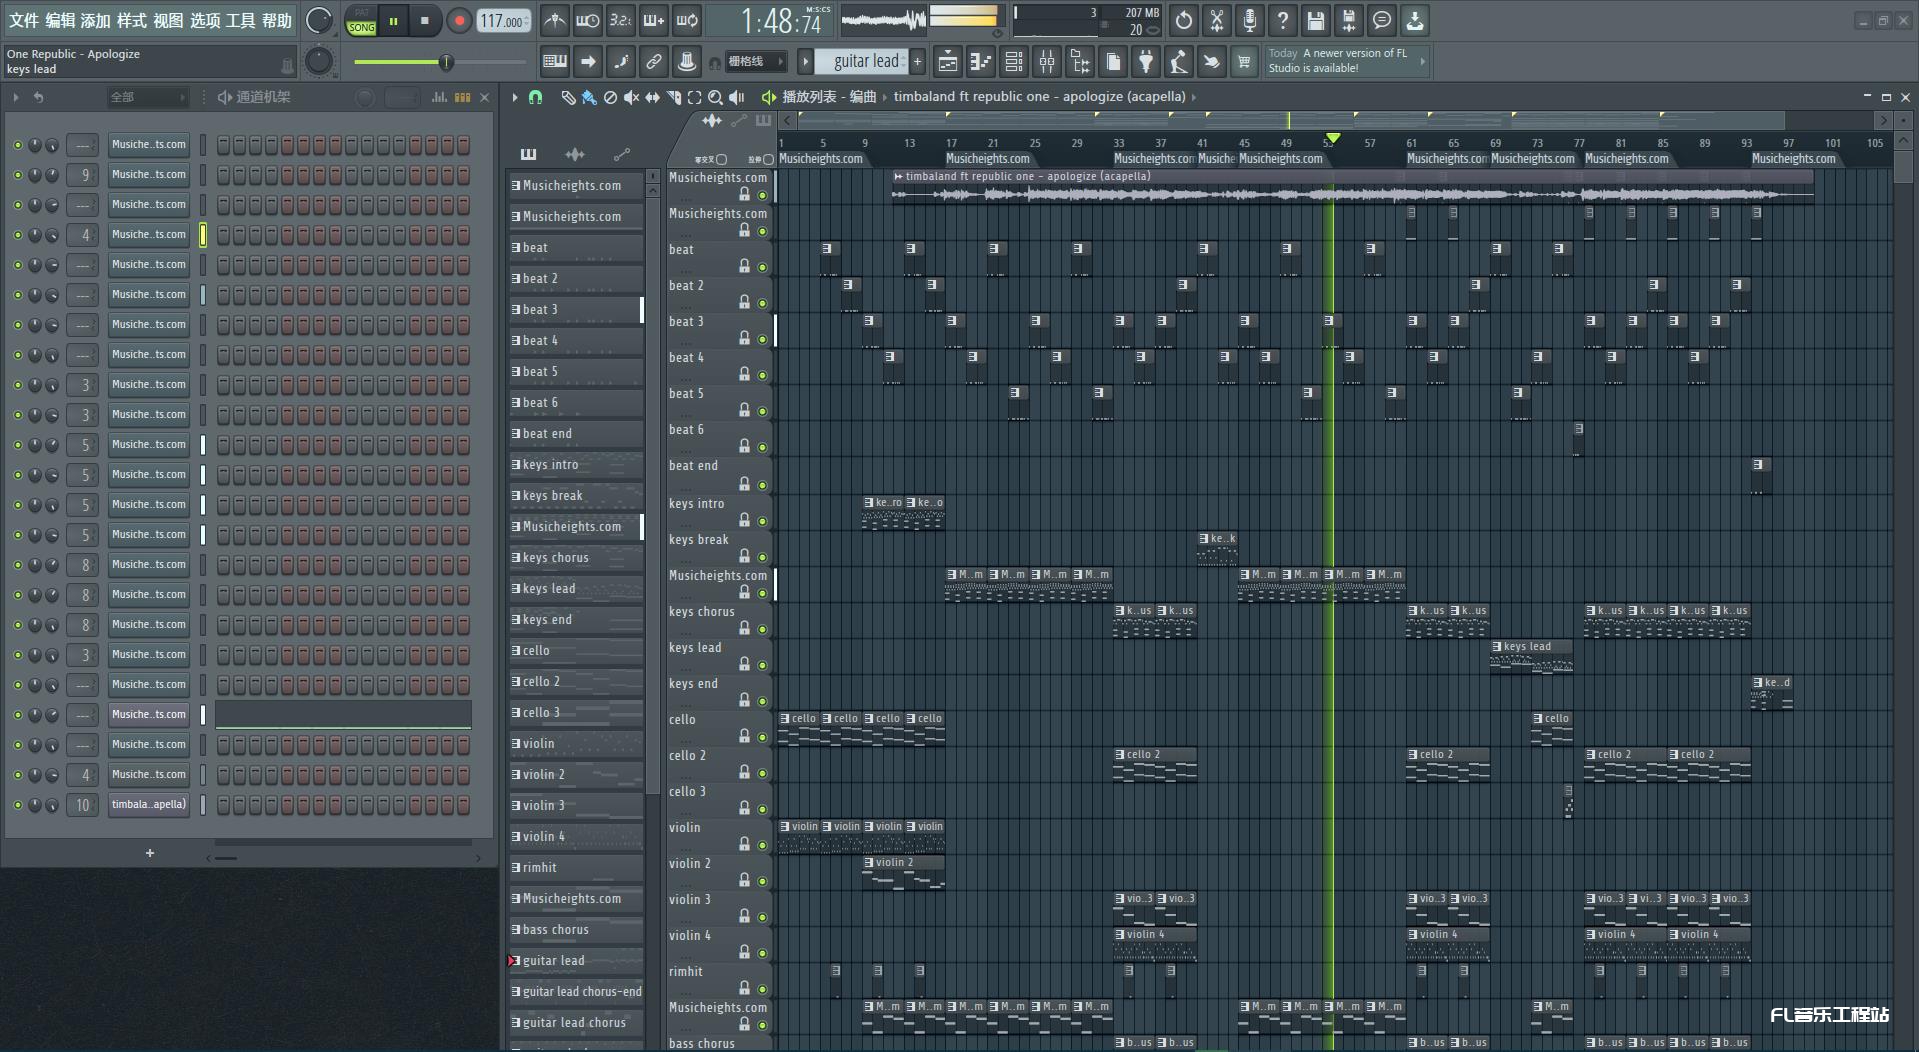1919x1052 pixels.
Task: Pause playback with the pause button
Action: 393,21
